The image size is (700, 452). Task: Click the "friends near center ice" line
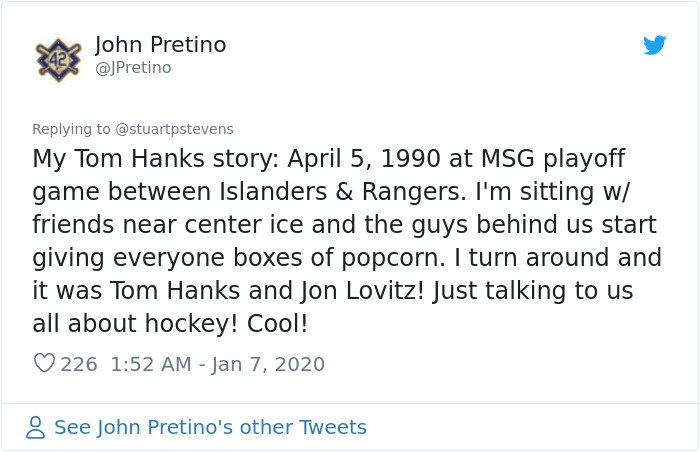coord(344,225)
